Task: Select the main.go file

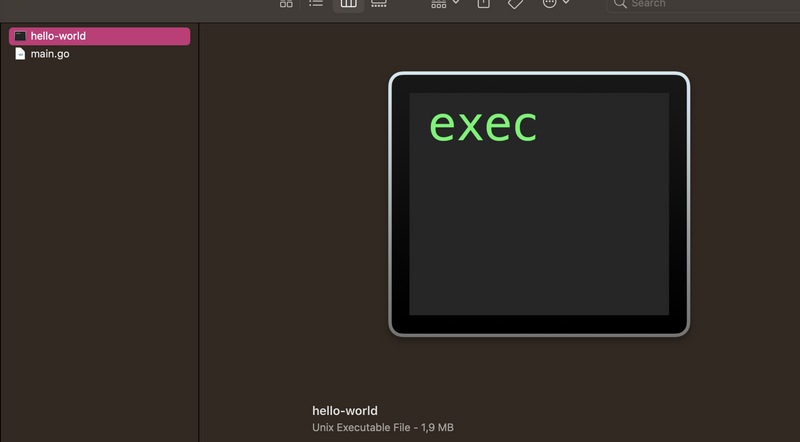Action: point(50,54)
